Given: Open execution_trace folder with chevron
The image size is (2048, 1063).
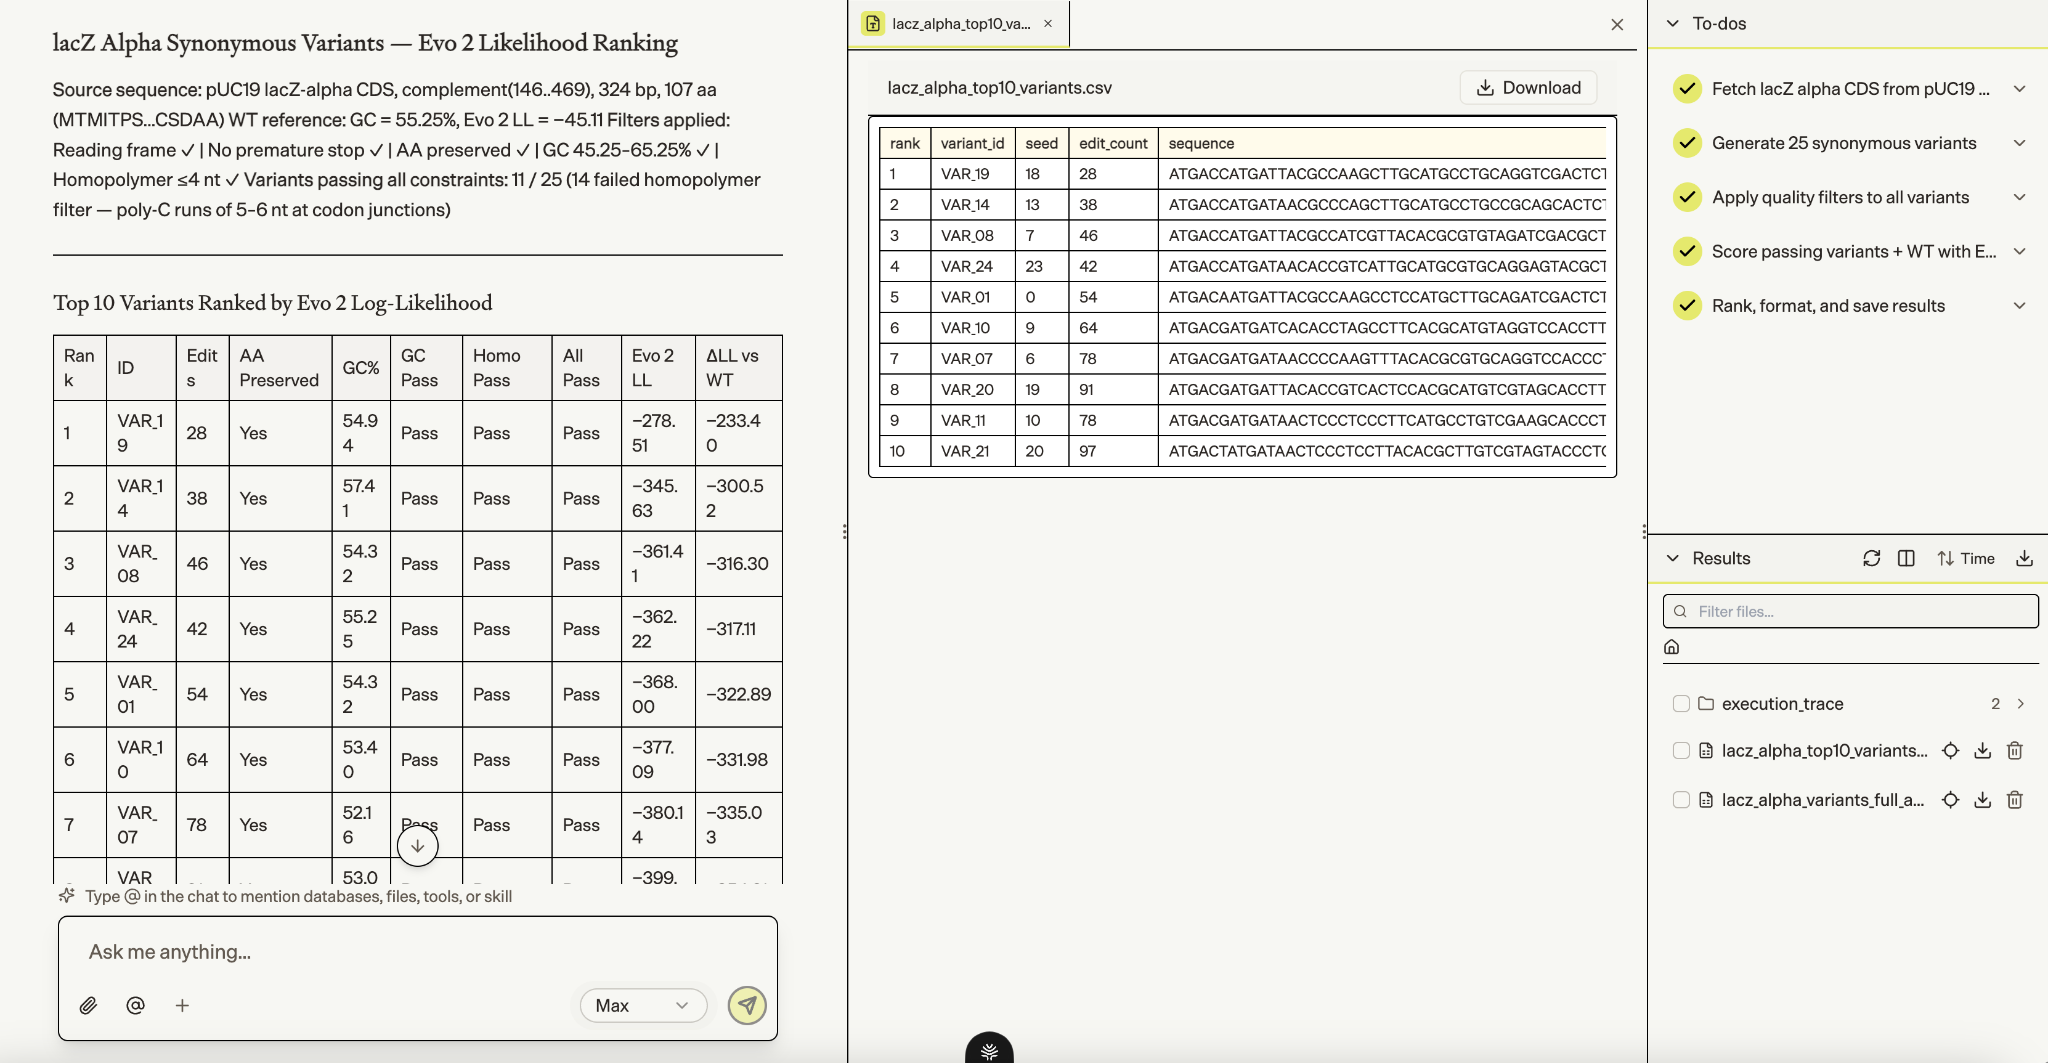Looking at the screenshot, I should click(2021, 703).
